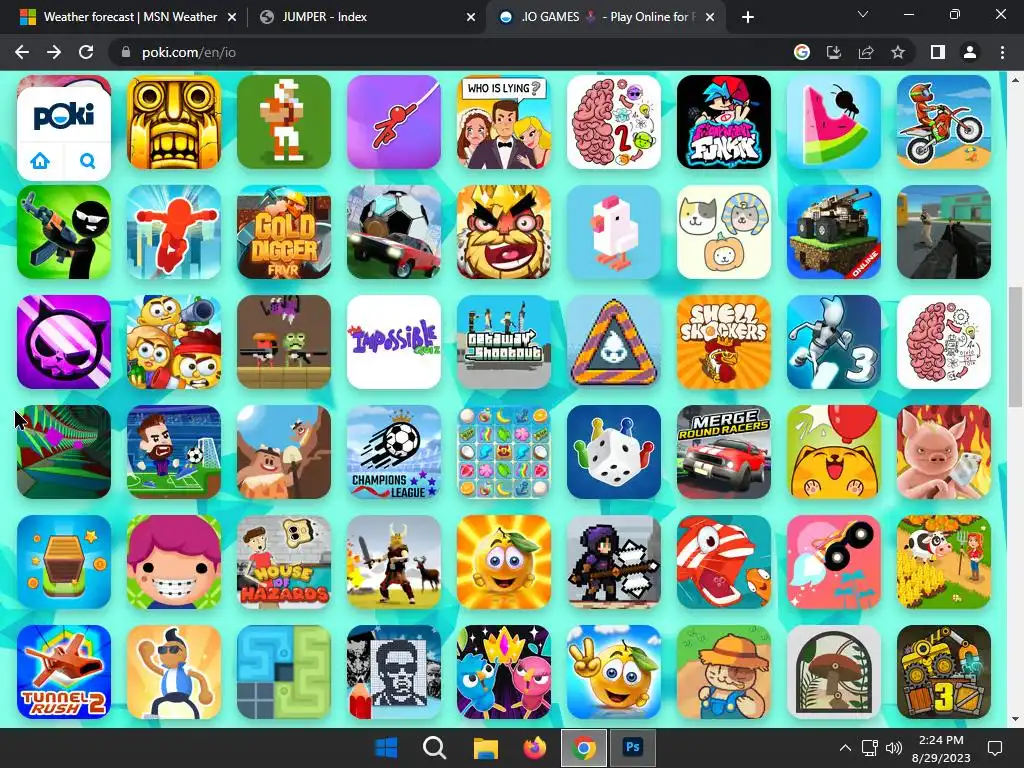Launch the Friday Night Funkin game tile
Viewport: 1024px width, 768px height.
click(x=724, y=122)
